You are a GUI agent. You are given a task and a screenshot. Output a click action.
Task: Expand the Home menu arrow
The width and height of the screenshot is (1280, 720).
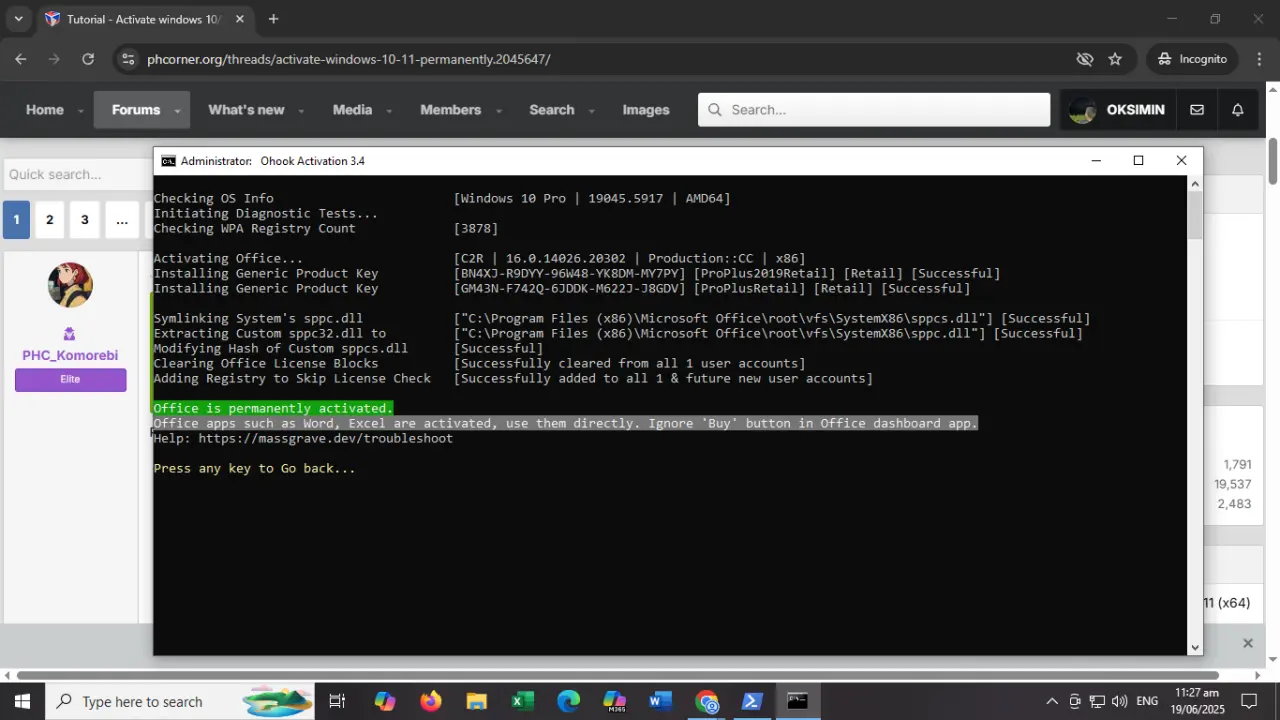(x=81, y=111)
